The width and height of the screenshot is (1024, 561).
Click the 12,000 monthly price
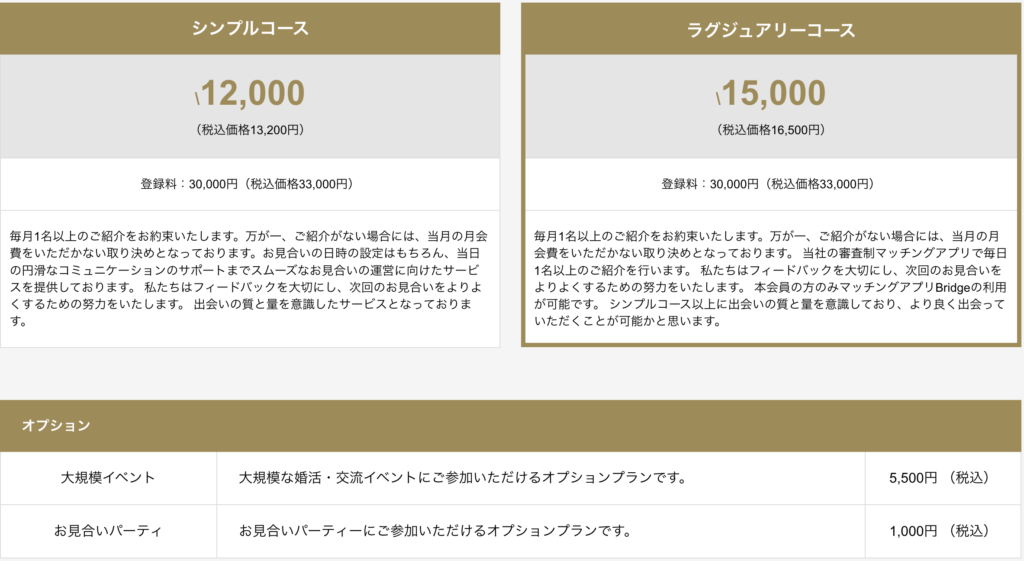coord(254,93)
